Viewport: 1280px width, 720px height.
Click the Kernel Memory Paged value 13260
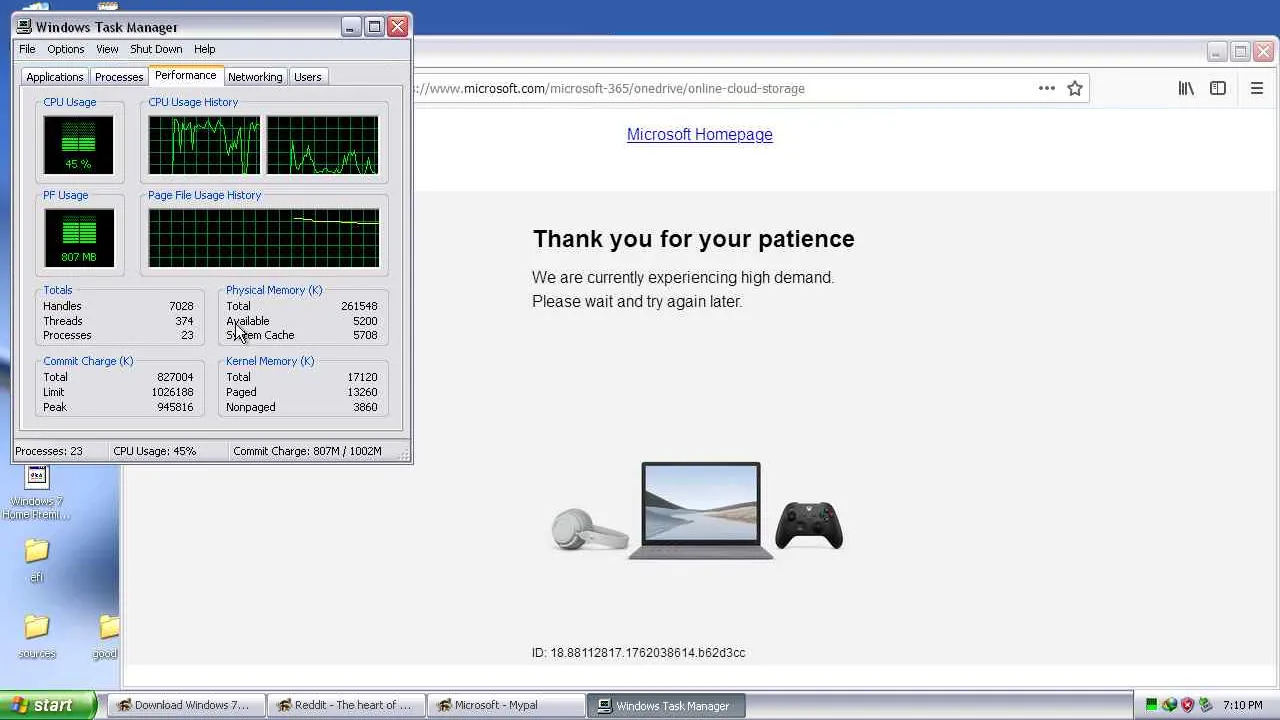(362, 392)
